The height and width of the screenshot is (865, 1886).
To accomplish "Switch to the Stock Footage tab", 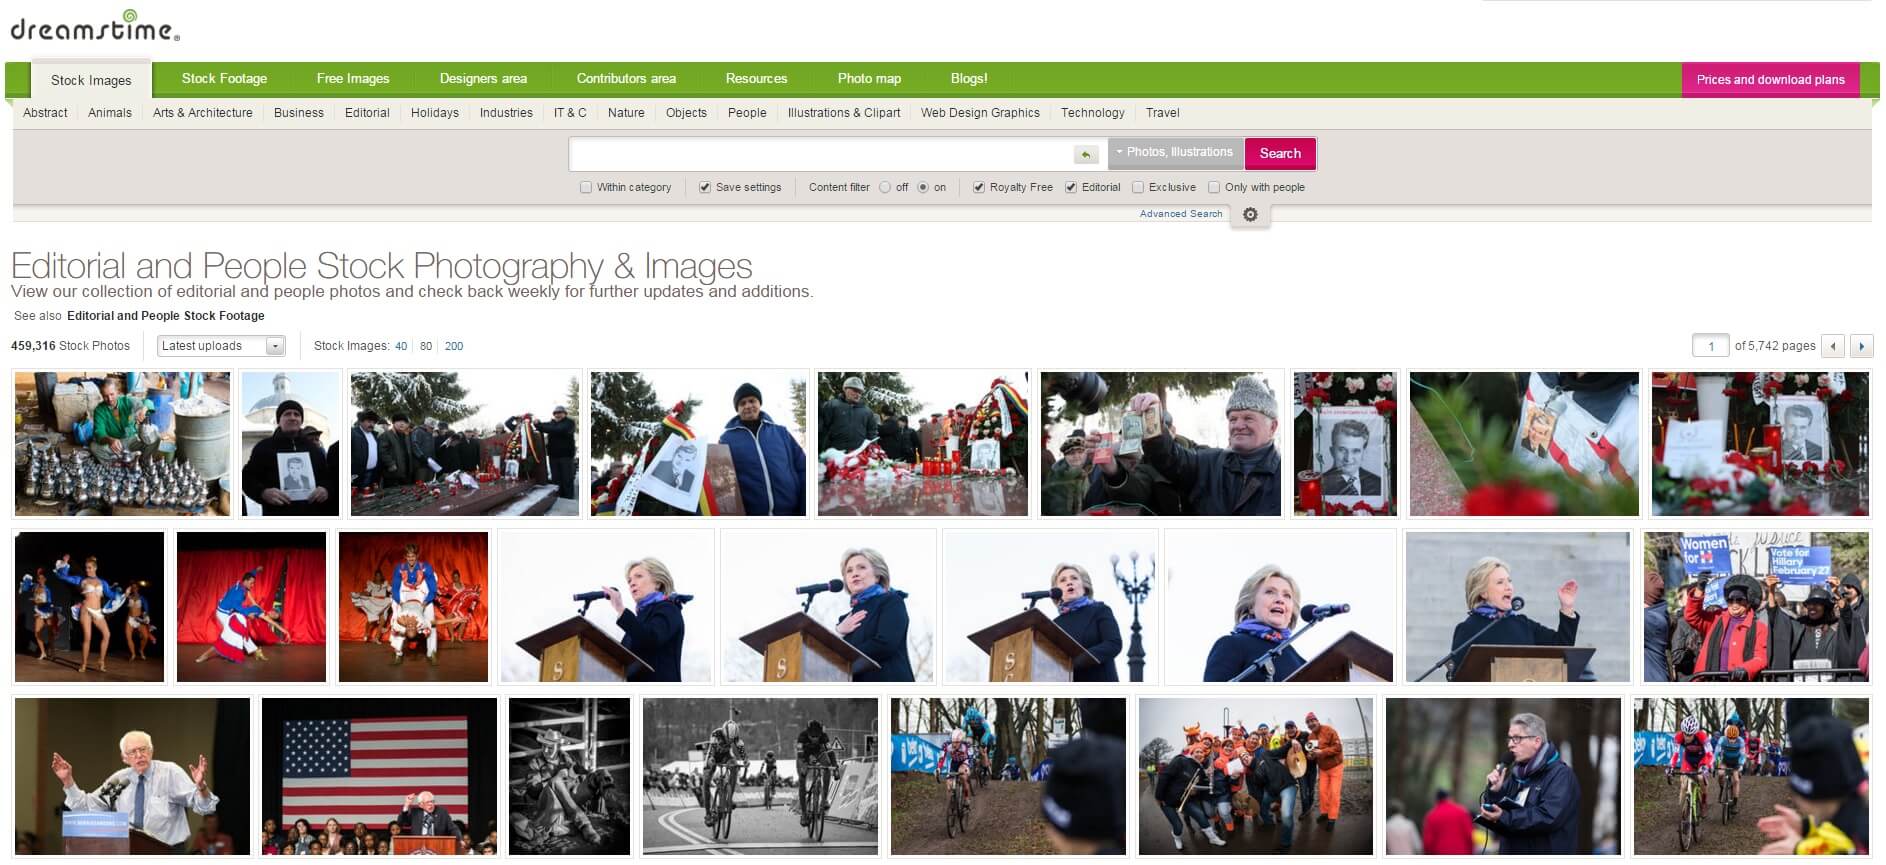I will click(x=224, y=78).
